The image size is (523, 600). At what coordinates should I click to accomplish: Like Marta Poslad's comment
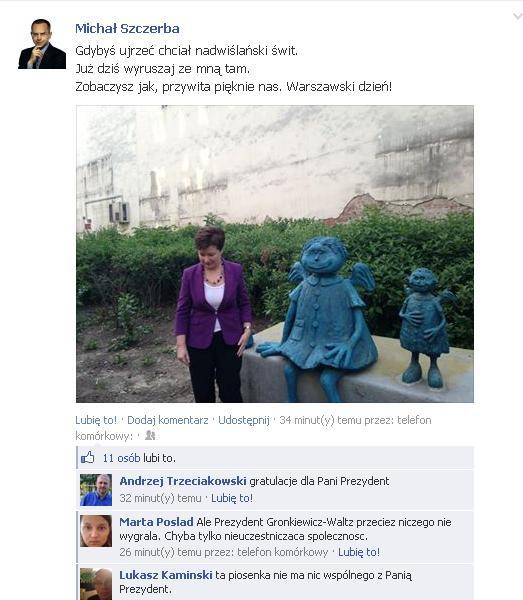[x=359, y=552]
